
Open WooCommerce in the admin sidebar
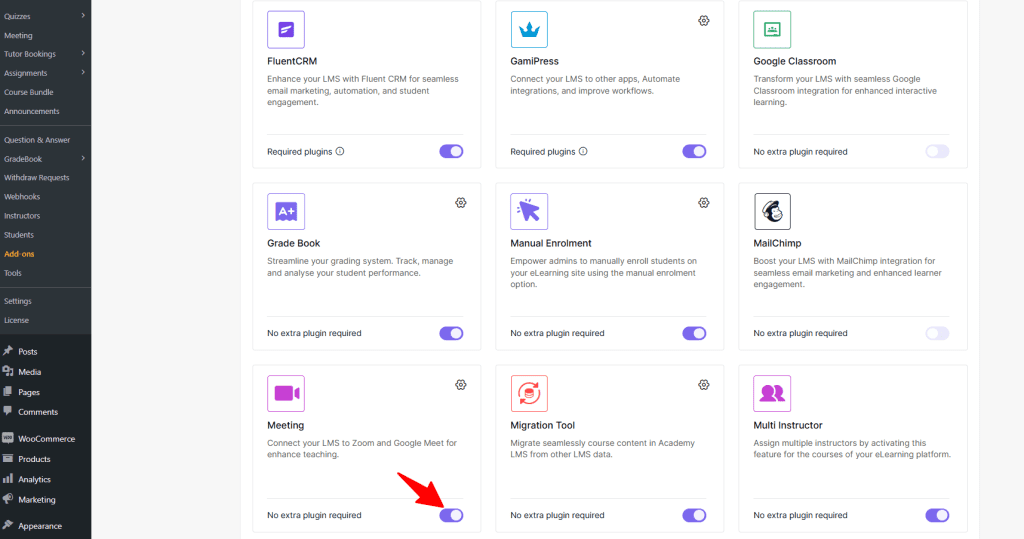click(46, 439)
